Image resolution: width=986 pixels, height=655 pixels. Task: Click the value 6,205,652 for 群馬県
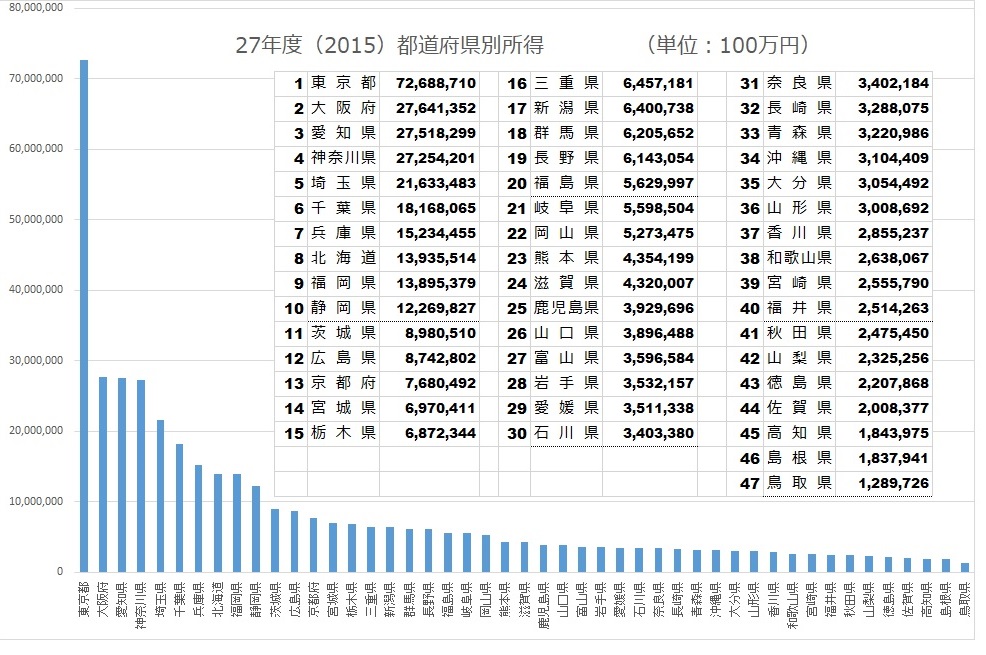coord(658,133)
